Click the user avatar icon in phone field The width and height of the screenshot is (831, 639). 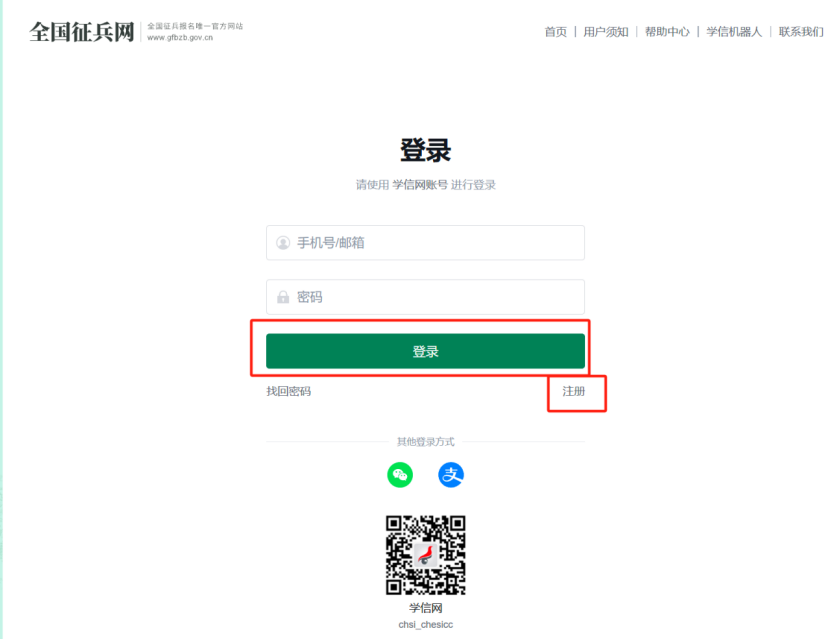click(x=283, y=243)
